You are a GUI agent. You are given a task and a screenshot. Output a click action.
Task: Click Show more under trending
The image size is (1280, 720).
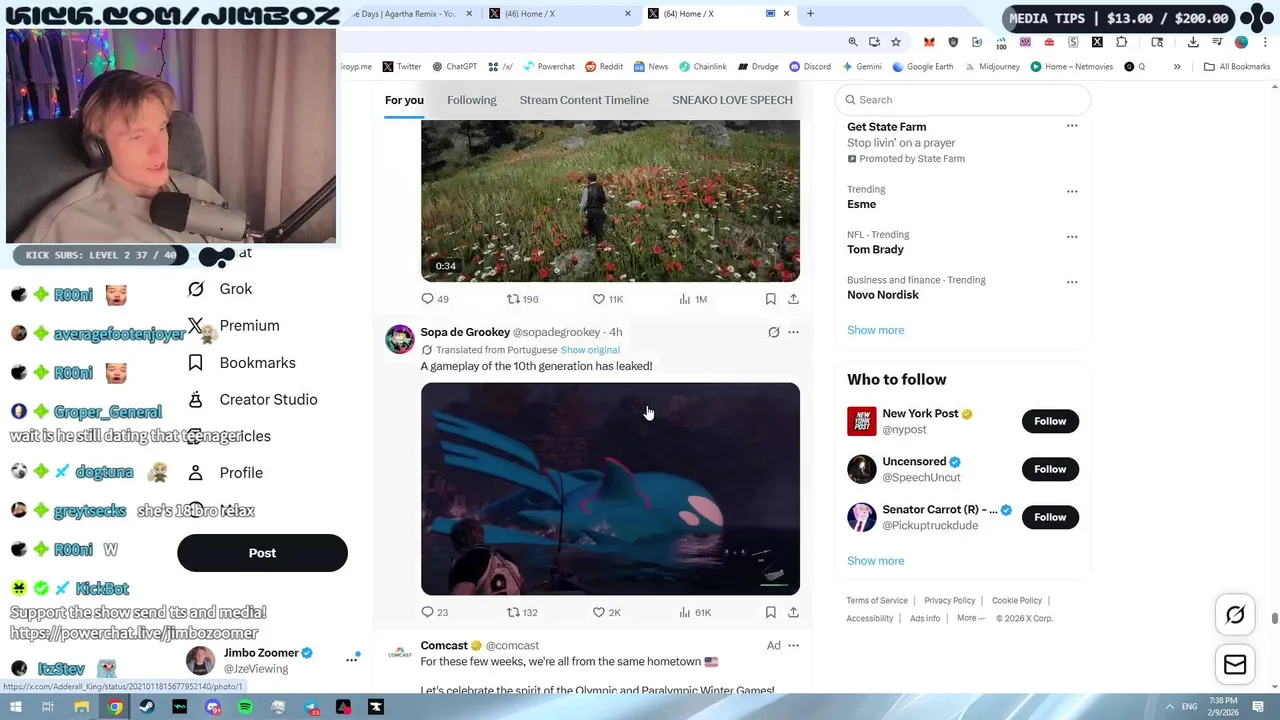(875, 330)
